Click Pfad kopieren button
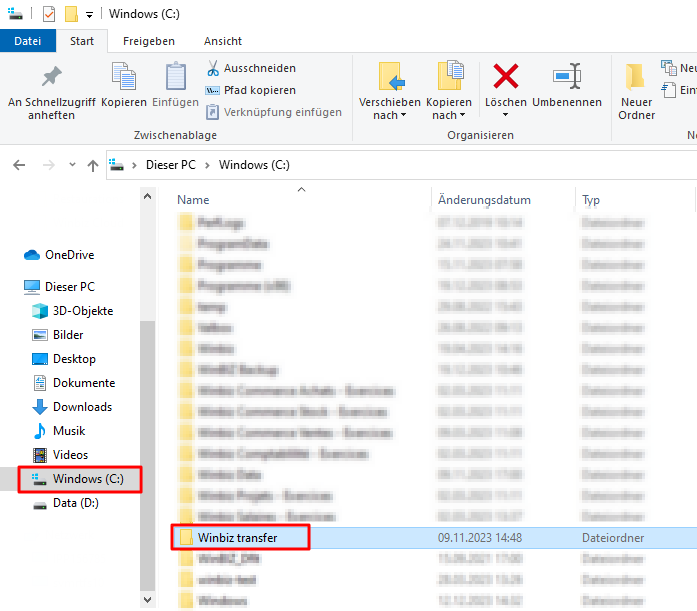 point(250,90)
